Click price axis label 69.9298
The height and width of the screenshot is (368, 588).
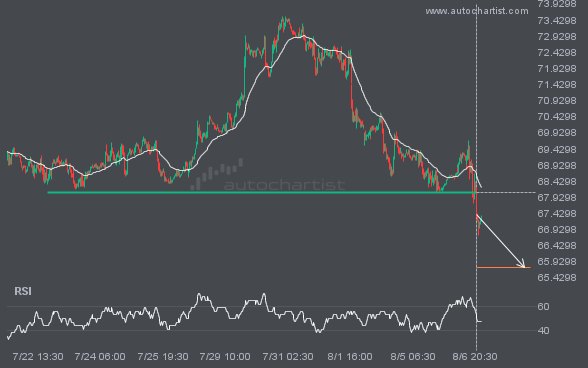(x=556, y=133)
